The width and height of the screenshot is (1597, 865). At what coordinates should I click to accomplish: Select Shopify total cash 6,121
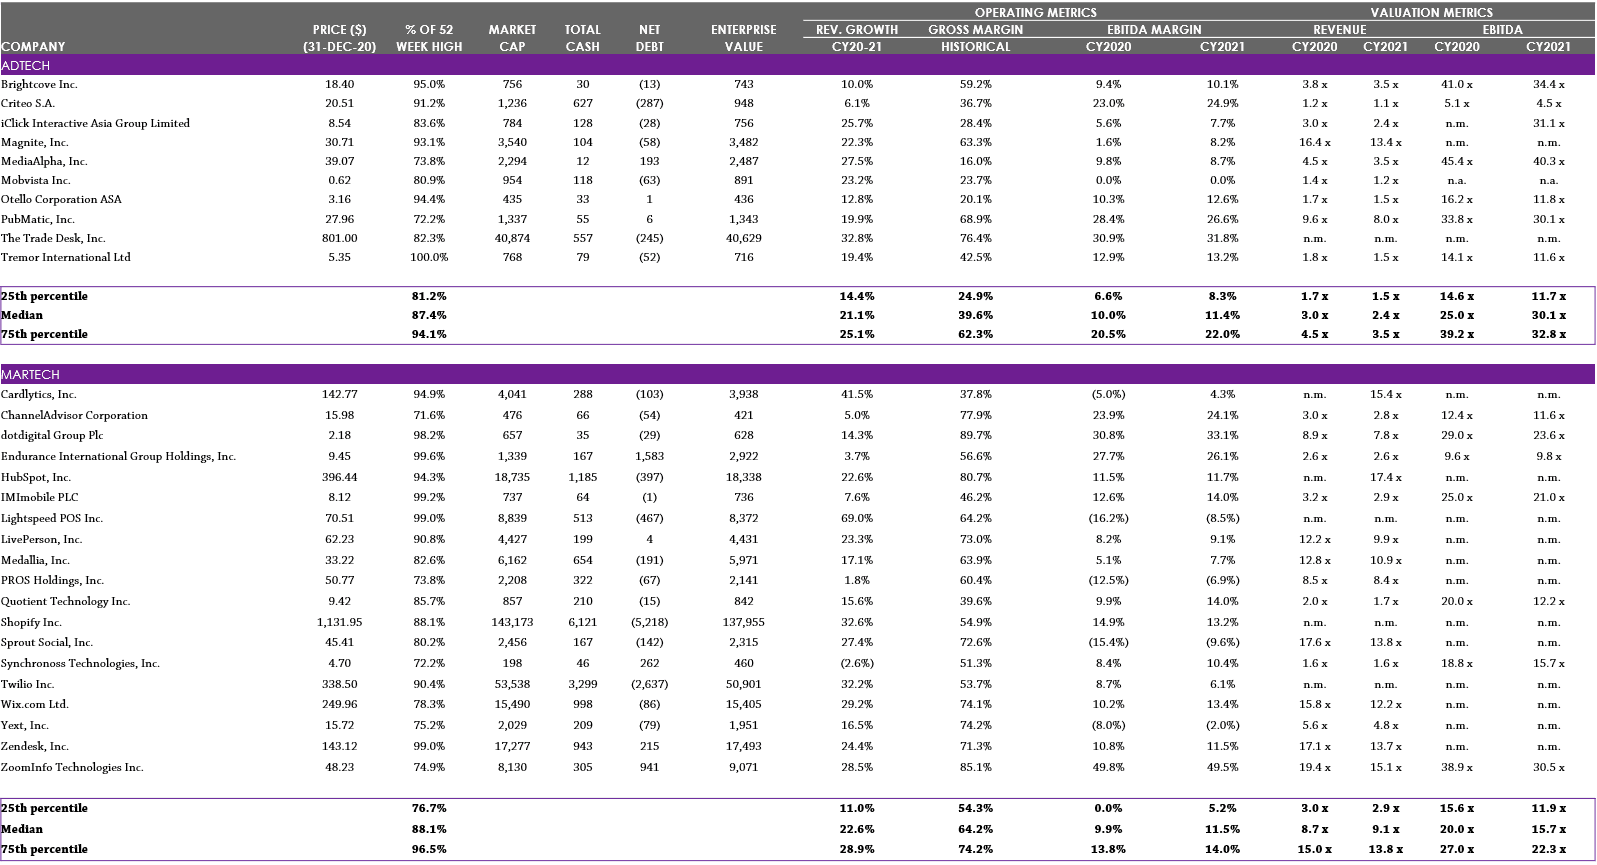pyautogui.click(x=583, y=622)
